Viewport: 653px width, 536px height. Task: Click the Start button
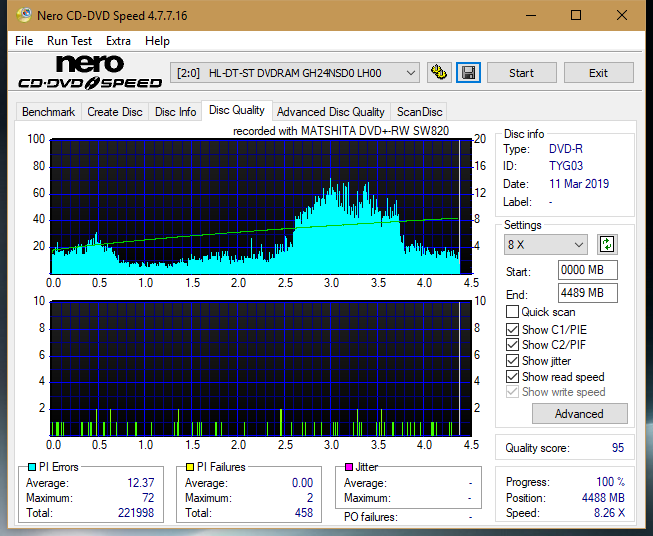tap(521, 73)
